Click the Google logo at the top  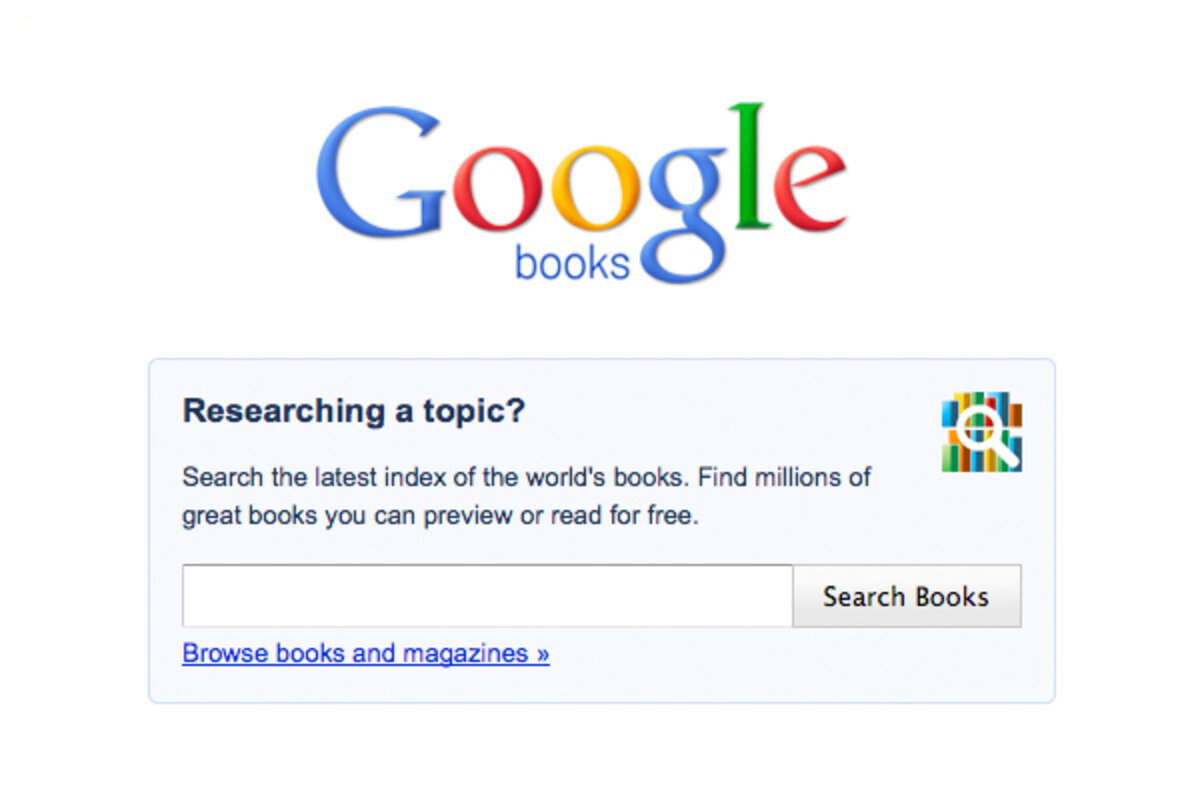coord(582,192)
